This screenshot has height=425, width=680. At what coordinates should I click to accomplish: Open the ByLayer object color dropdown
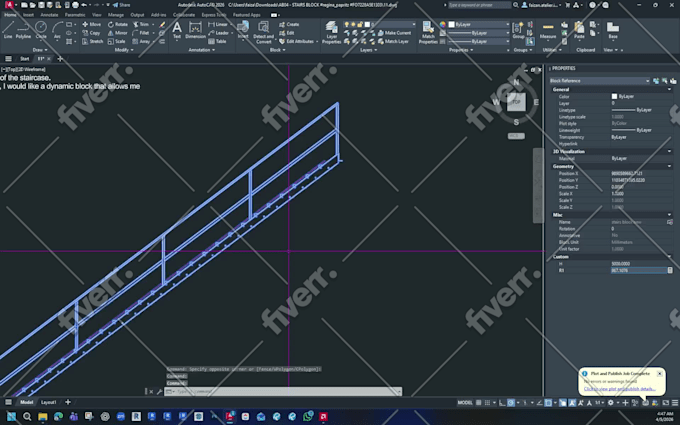point(479,24)
